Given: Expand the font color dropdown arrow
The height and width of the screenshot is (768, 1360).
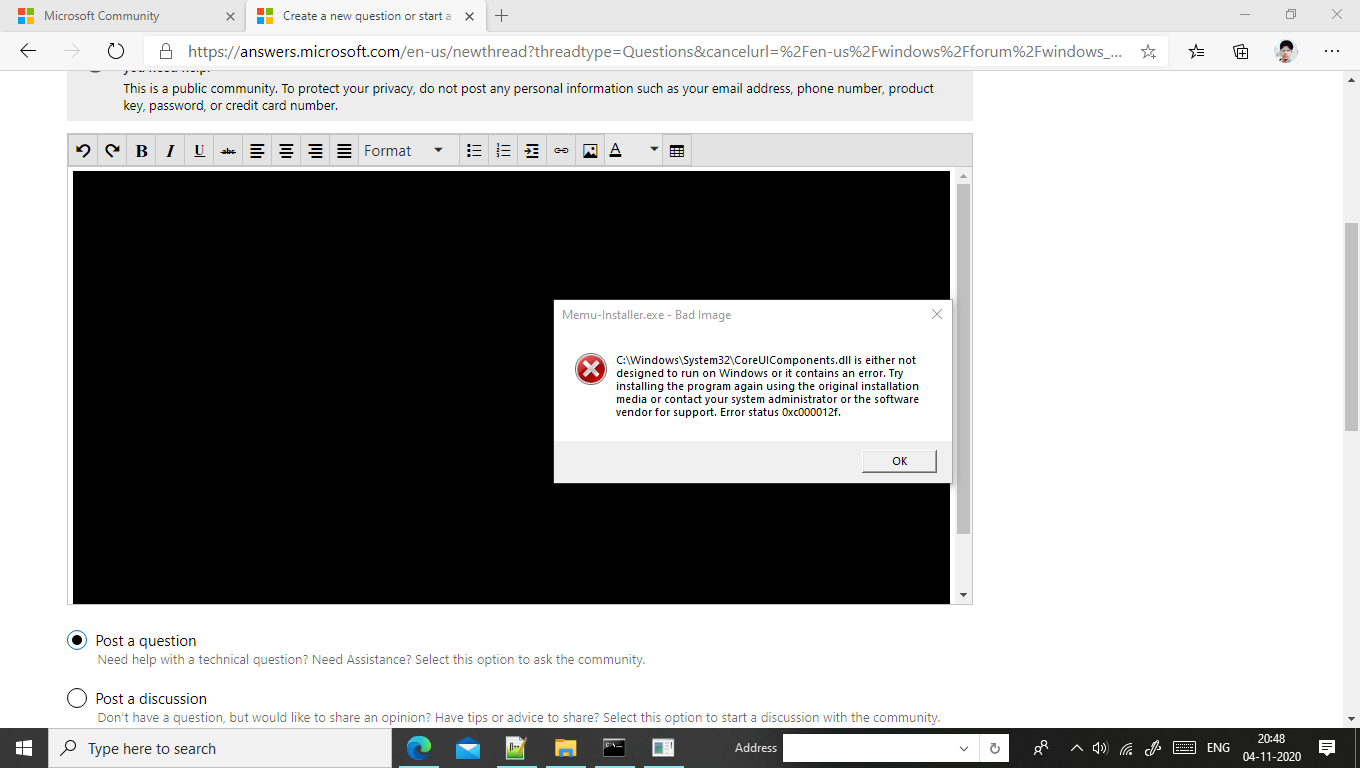Looking at the screenshot, I should (654, 151).
